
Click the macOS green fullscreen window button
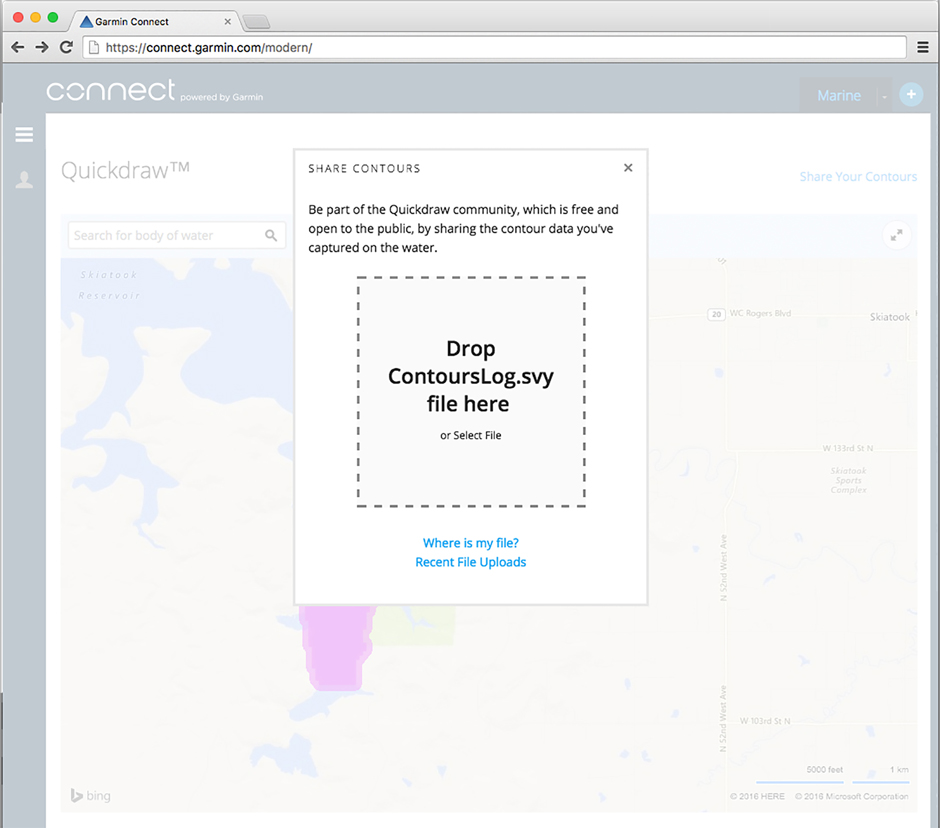pos(53,17)
